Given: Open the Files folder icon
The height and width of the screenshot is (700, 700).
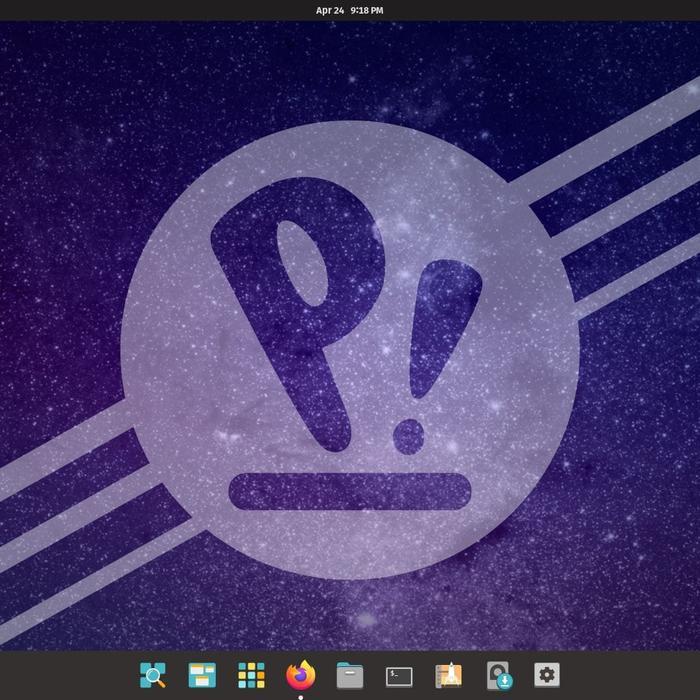Looking at the screenshot, I should coord(350,675).
